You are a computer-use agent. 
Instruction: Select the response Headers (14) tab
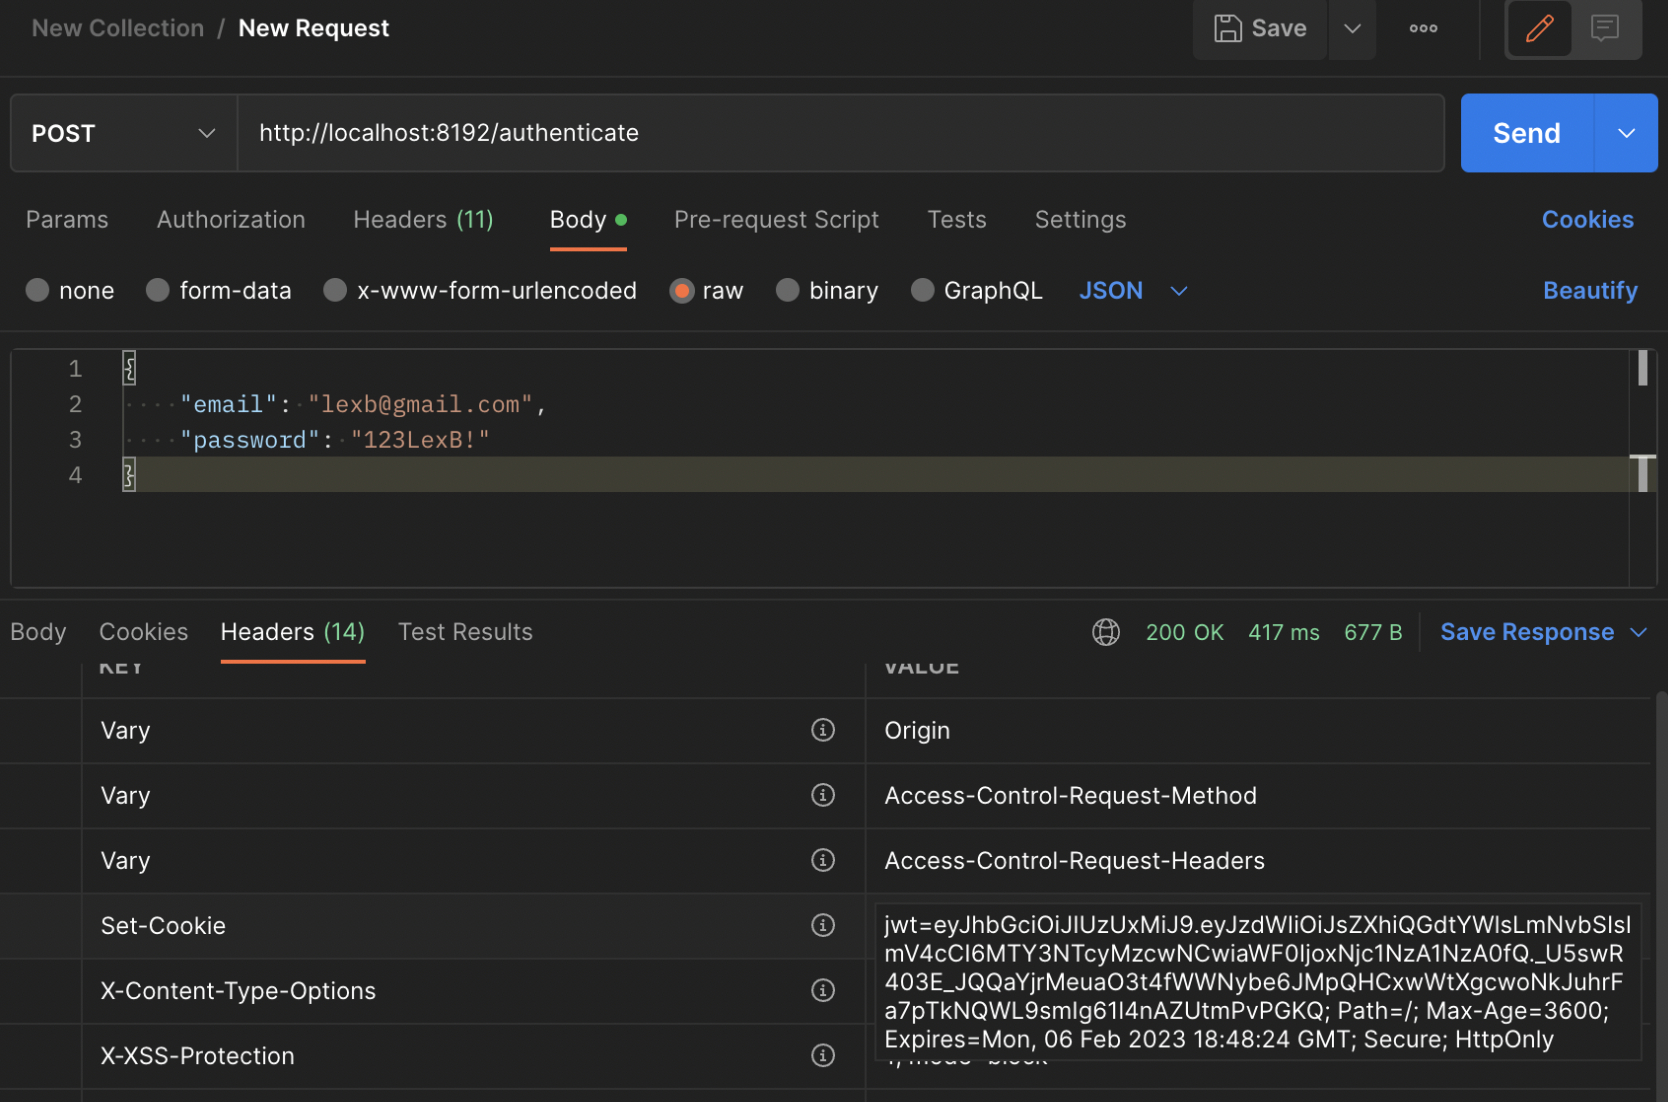pos(292,632)
